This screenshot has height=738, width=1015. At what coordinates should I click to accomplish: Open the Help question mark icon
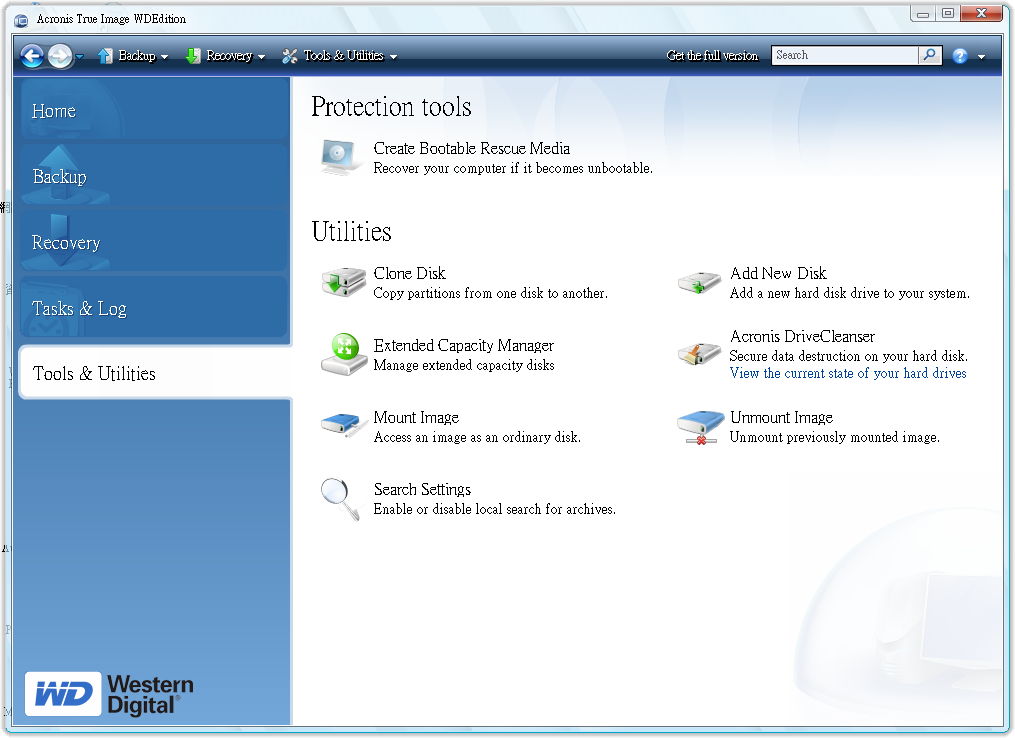pos(960,56)
